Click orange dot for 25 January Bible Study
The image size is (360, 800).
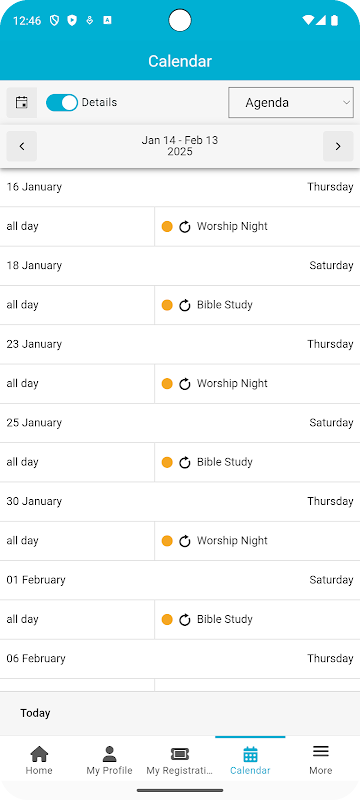pos(167,462)
